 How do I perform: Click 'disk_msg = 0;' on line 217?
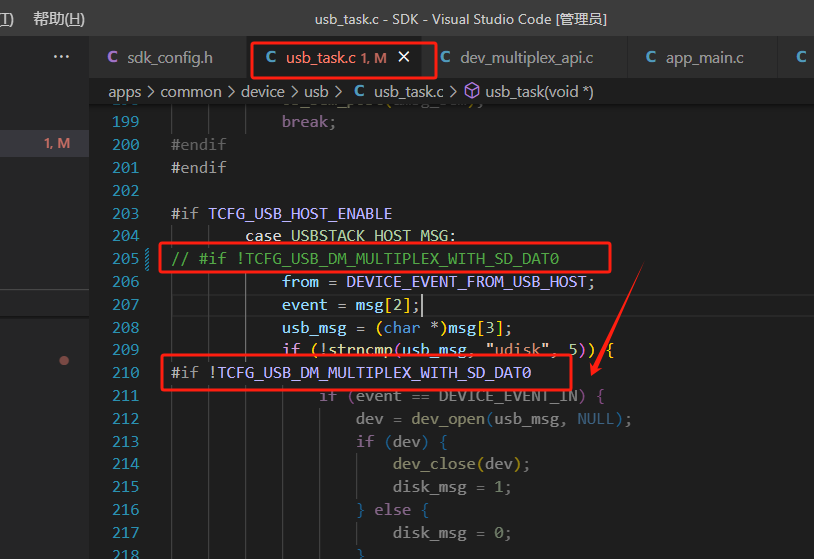[x=452, y=533]
